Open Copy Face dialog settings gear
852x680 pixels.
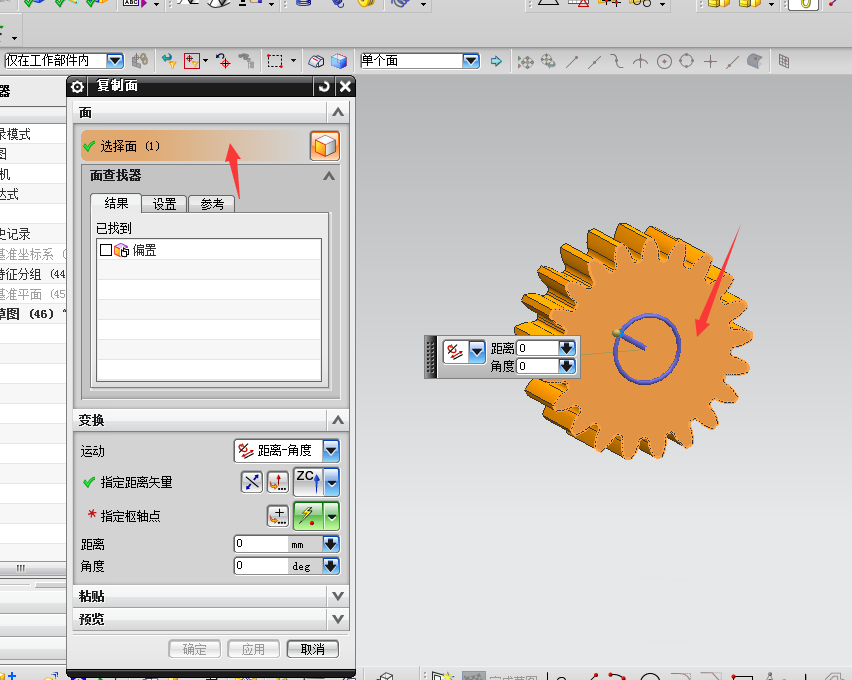point(78,87)
